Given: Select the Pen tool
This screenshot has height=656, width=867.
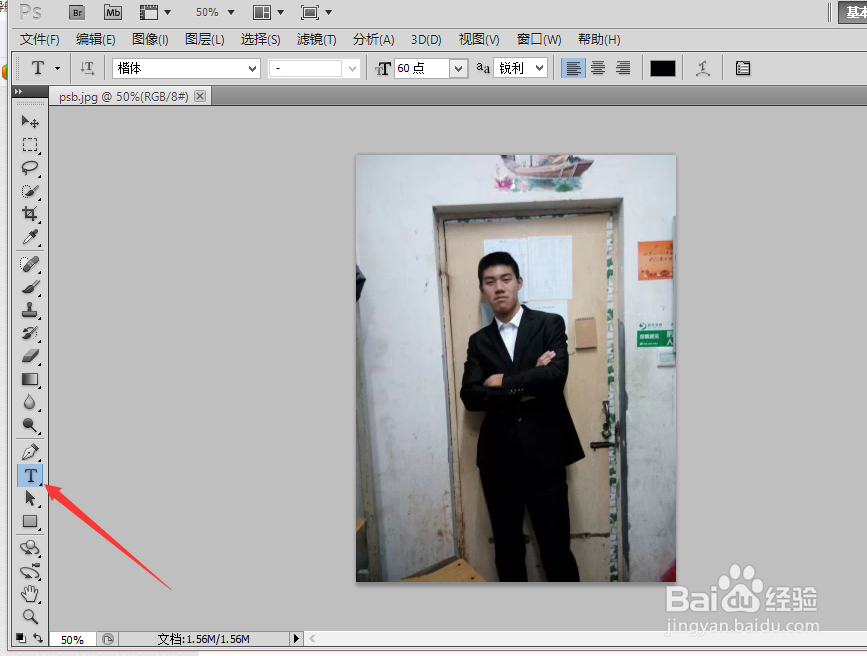Looking at the screenshot, I should click(30, 452).
